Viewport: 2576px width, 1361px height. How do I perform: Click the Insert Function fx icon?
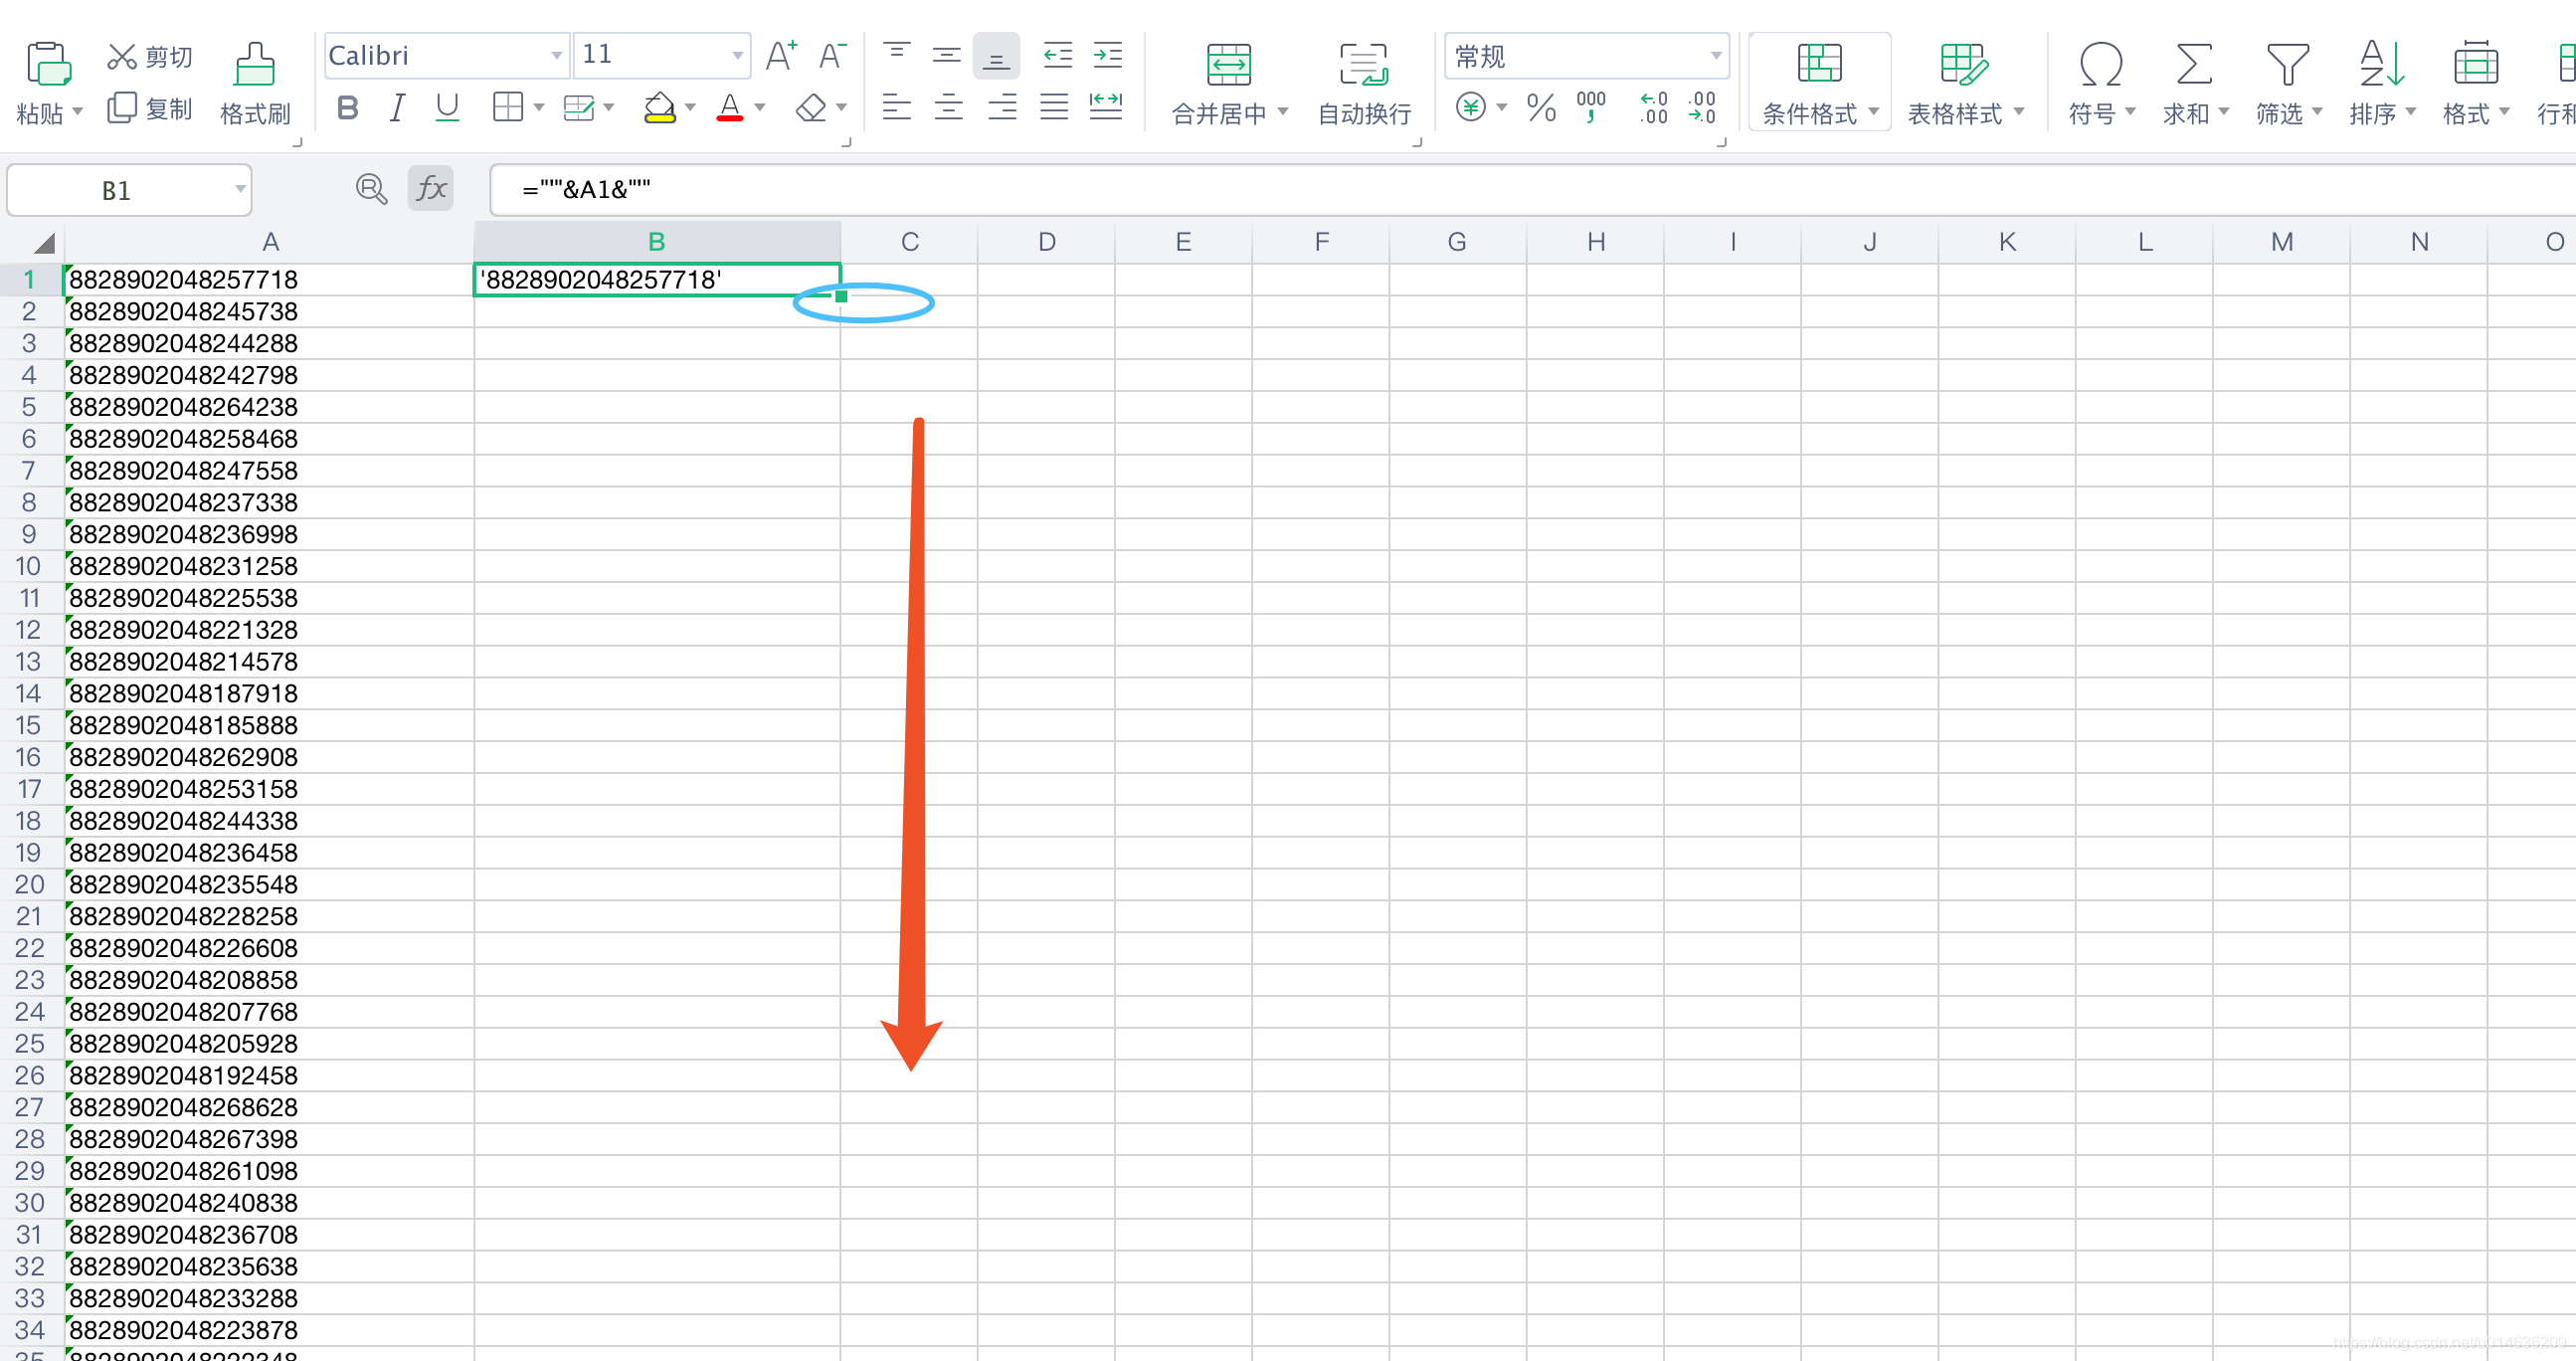(431, 189)
